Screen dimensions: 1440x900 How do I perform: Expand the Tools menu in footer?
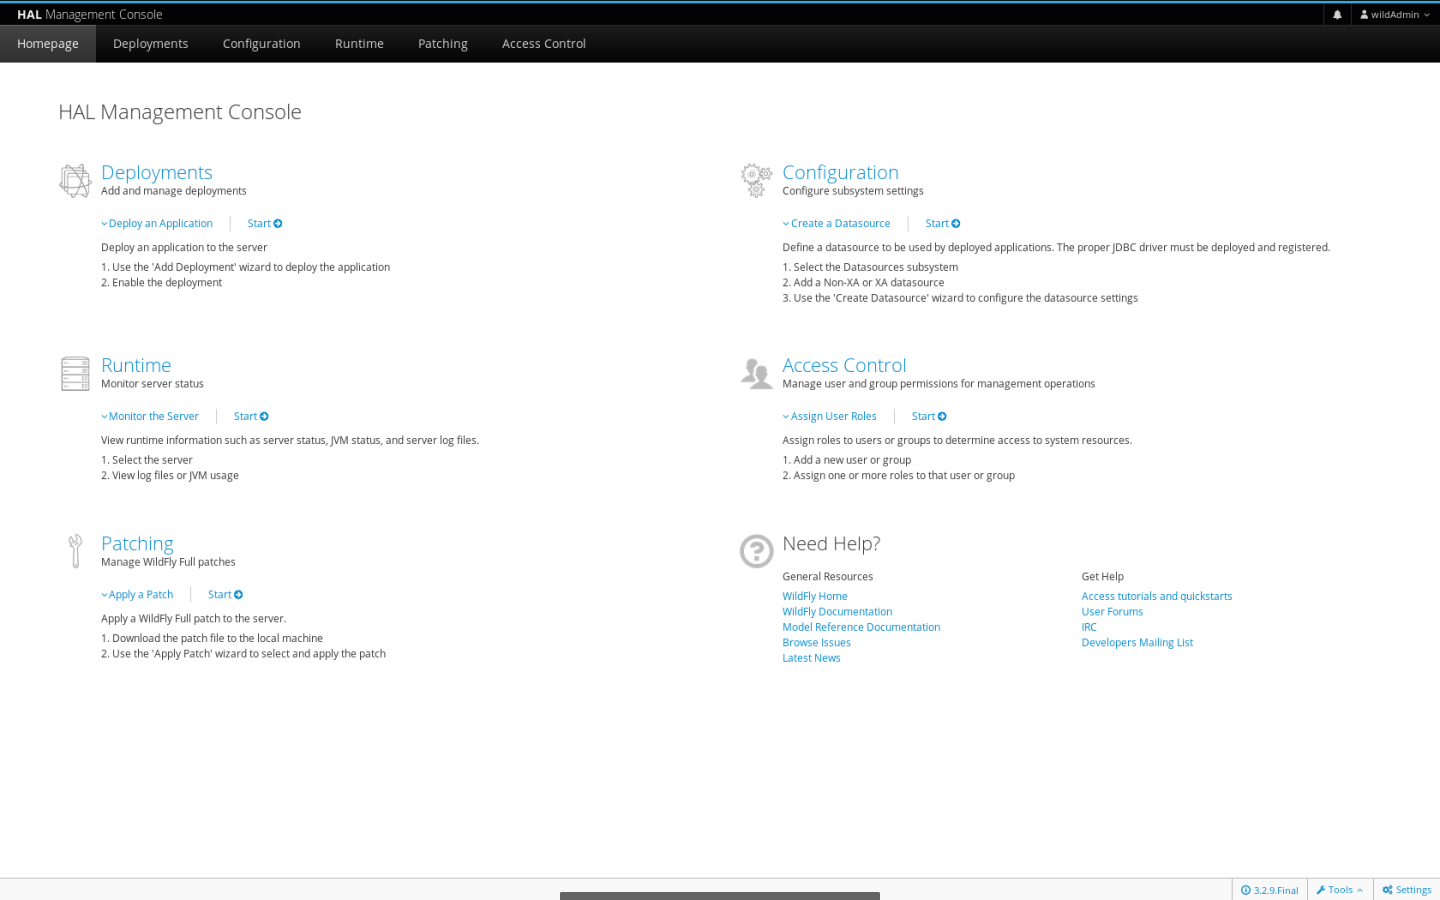click(1339, 890)
